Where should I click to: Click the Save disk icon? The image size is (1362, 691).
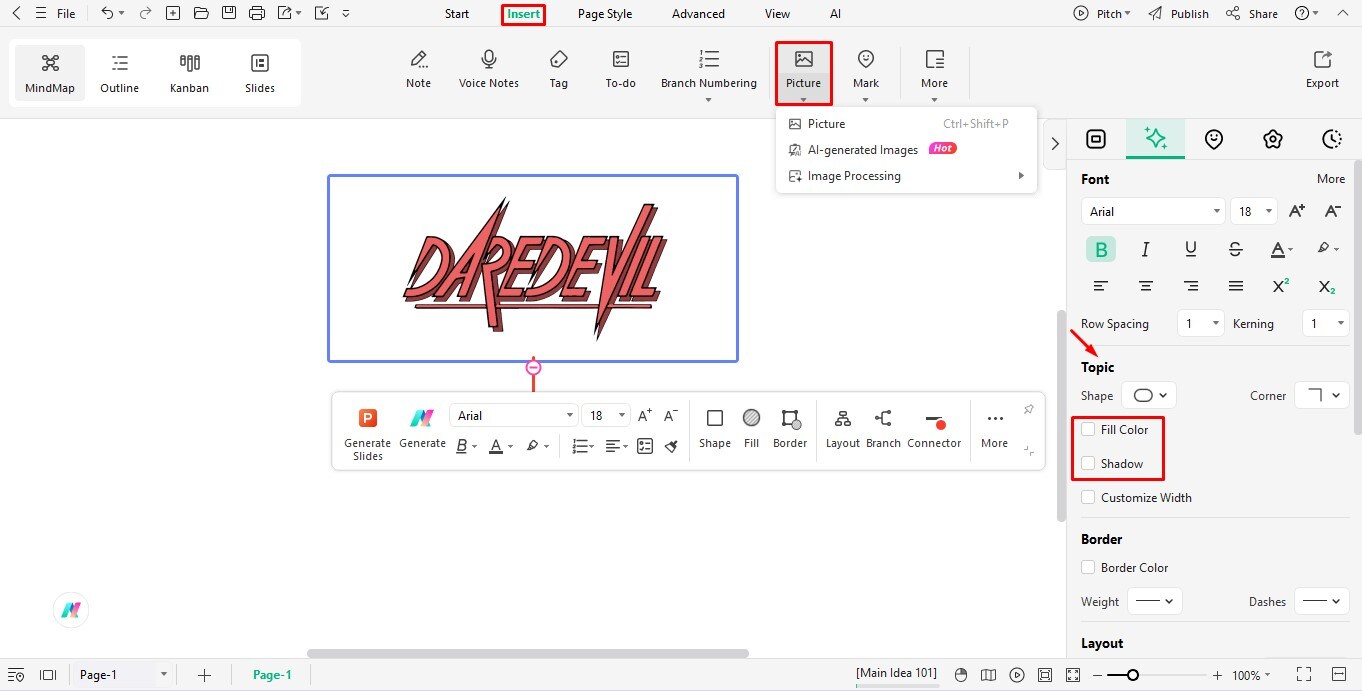click(229, 13)
